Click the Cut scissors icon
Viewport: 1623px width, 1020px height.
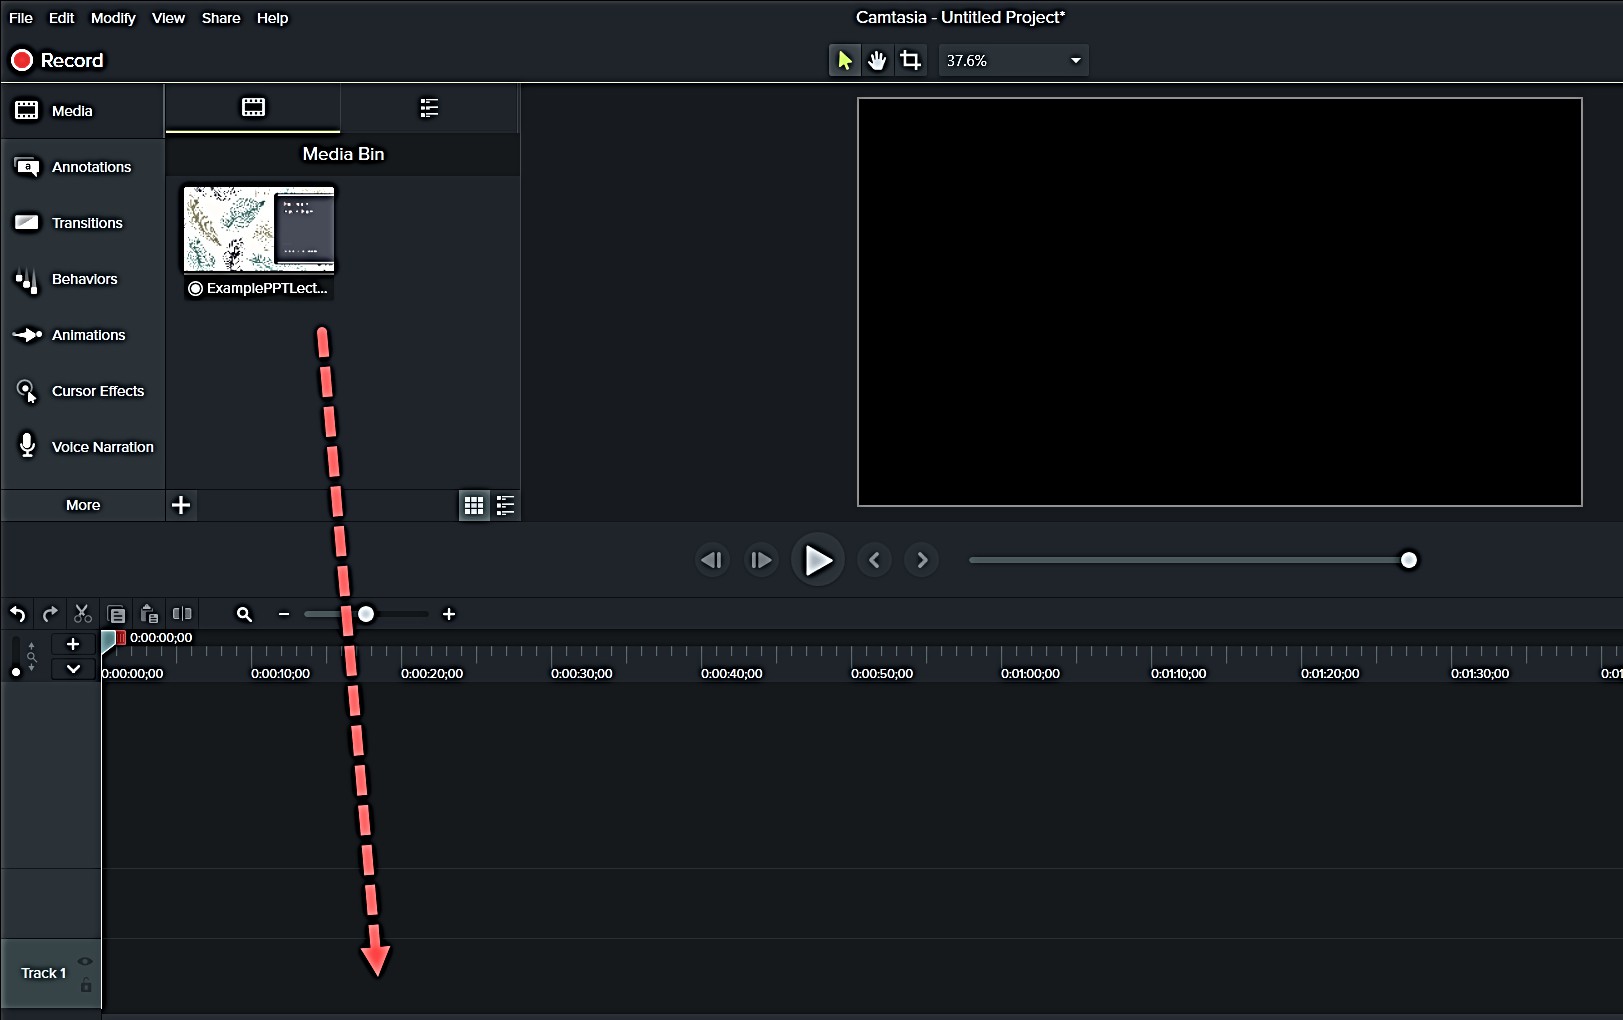point(83,614)
